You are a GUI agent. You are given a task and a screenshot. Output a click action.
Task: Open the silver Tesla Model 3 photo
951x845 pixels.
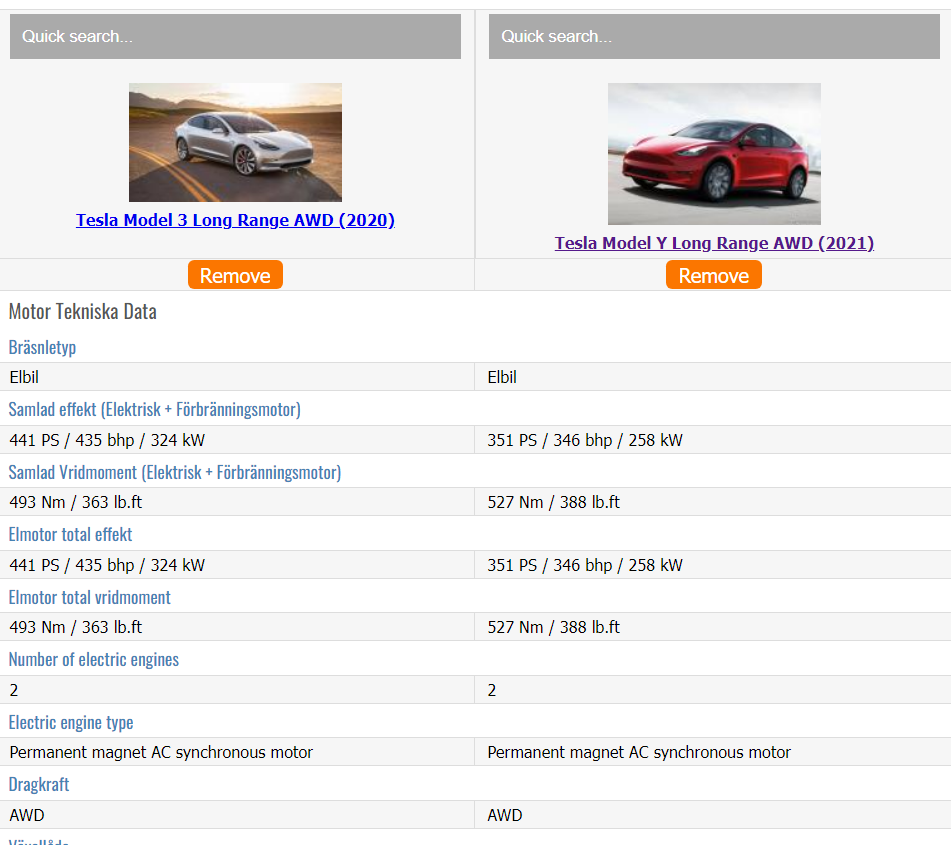(x=235, y=143)
